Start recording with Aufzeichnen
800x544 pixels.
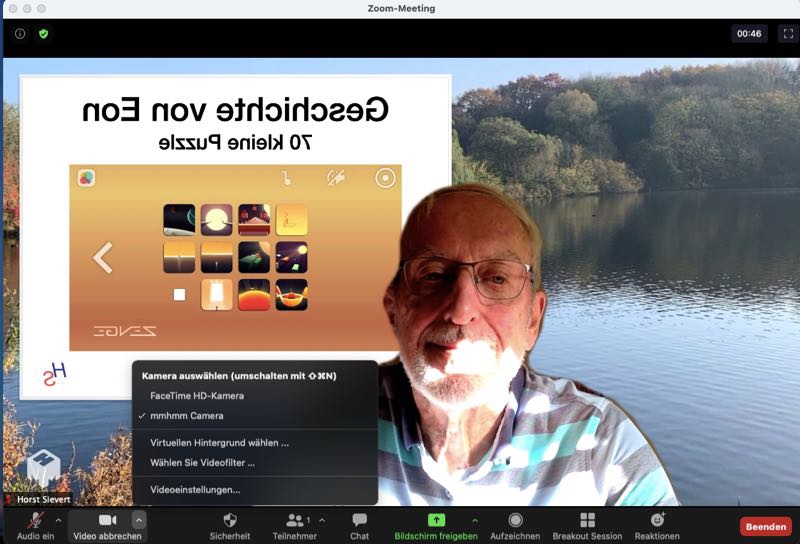[x=515, y=520]
